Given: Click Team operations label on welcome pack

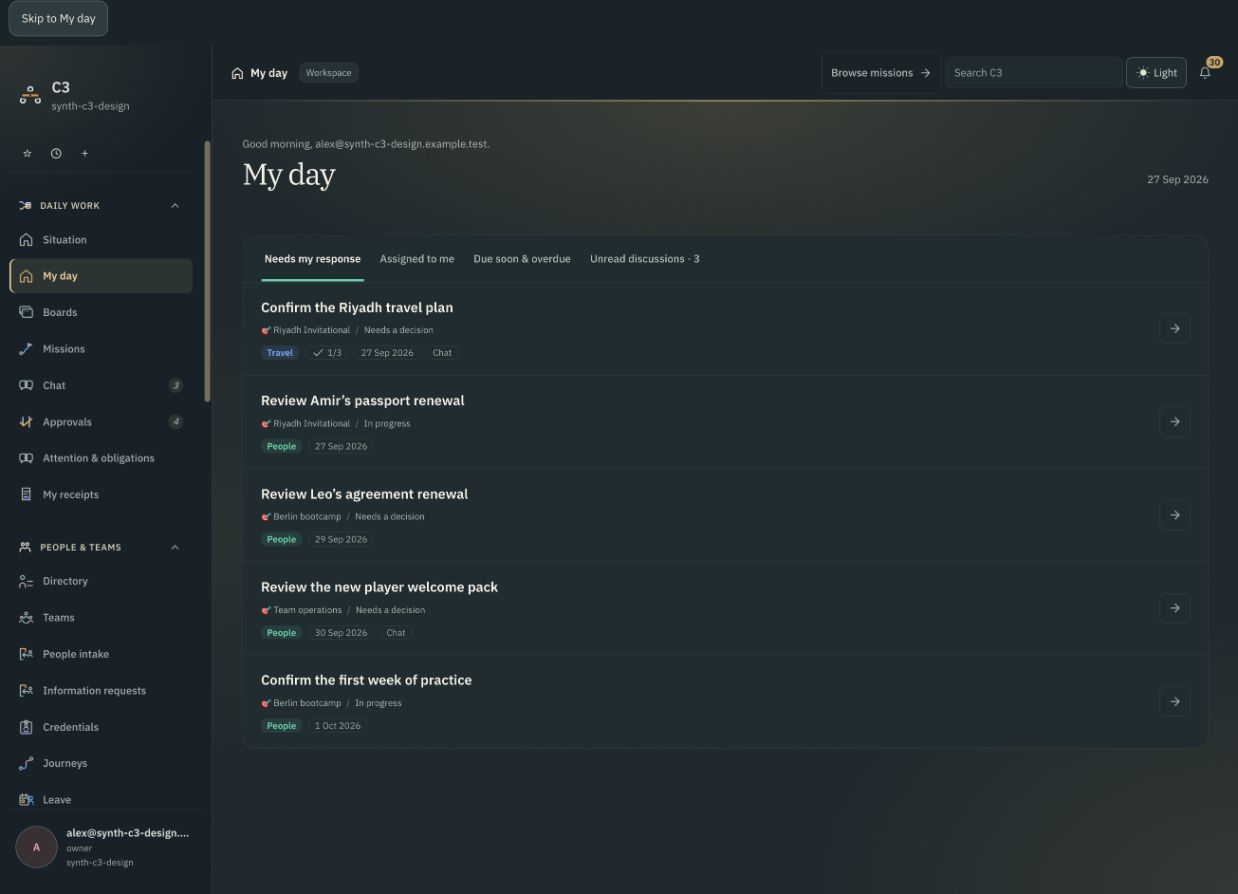Looking at the screenshot, I should click(x=307, y=610).
